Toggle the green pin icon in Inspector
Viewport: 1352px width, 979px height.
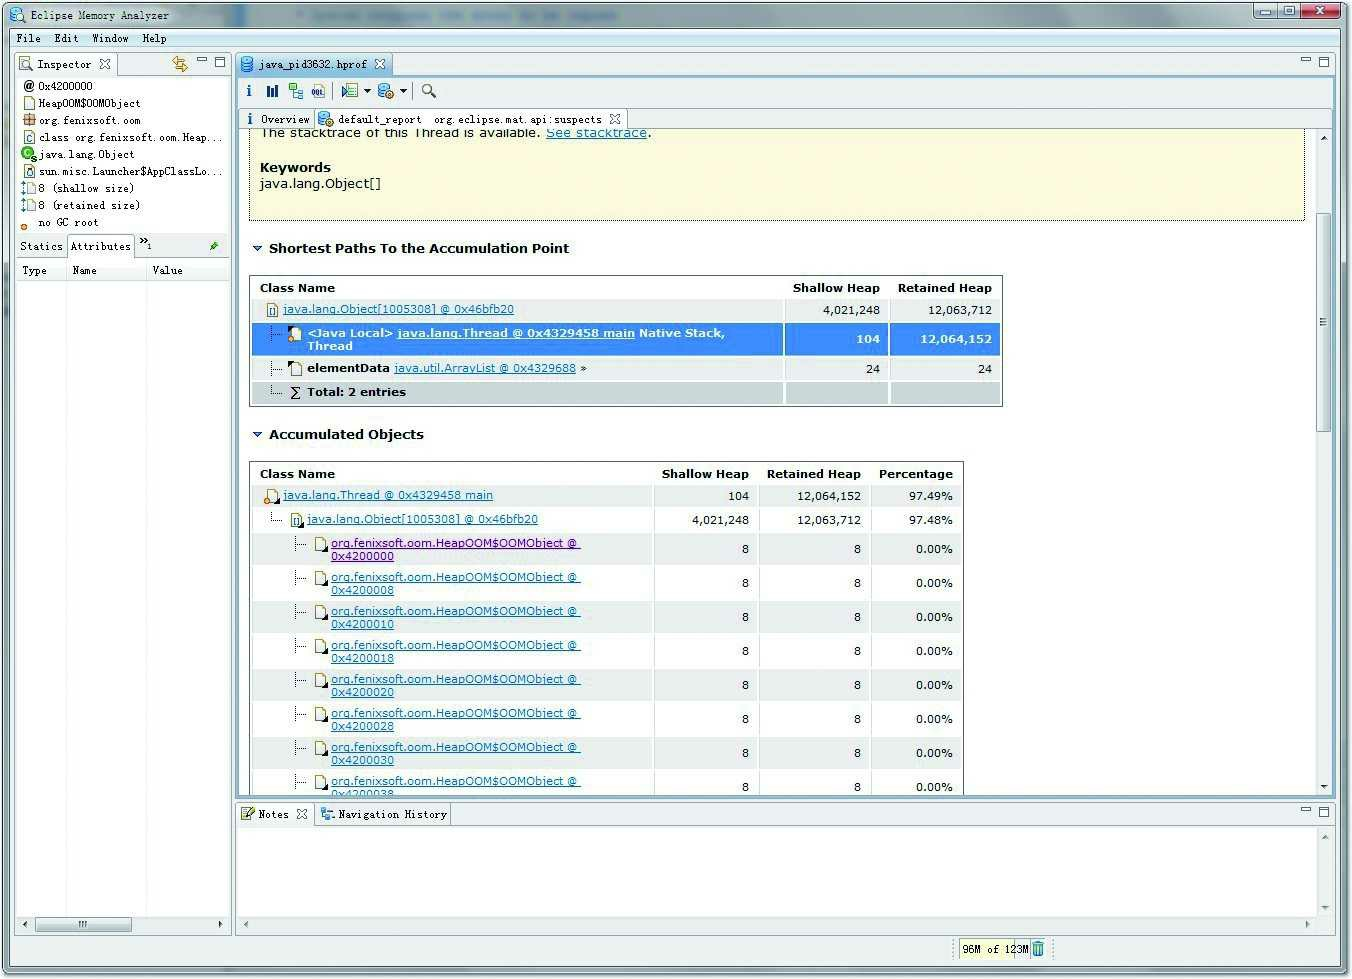pyautogui.click(x=213, y=246)
